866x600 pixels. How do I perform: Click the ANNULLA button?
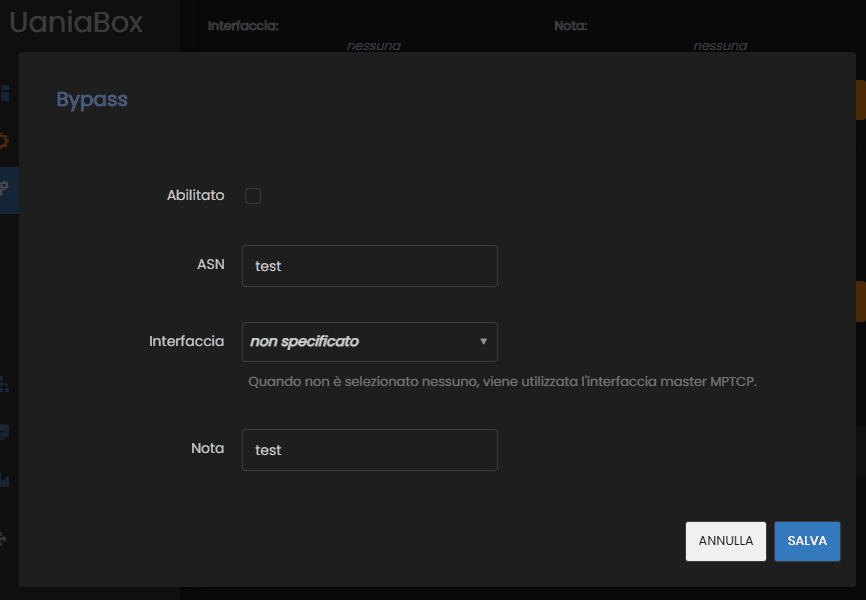[726, 541]
